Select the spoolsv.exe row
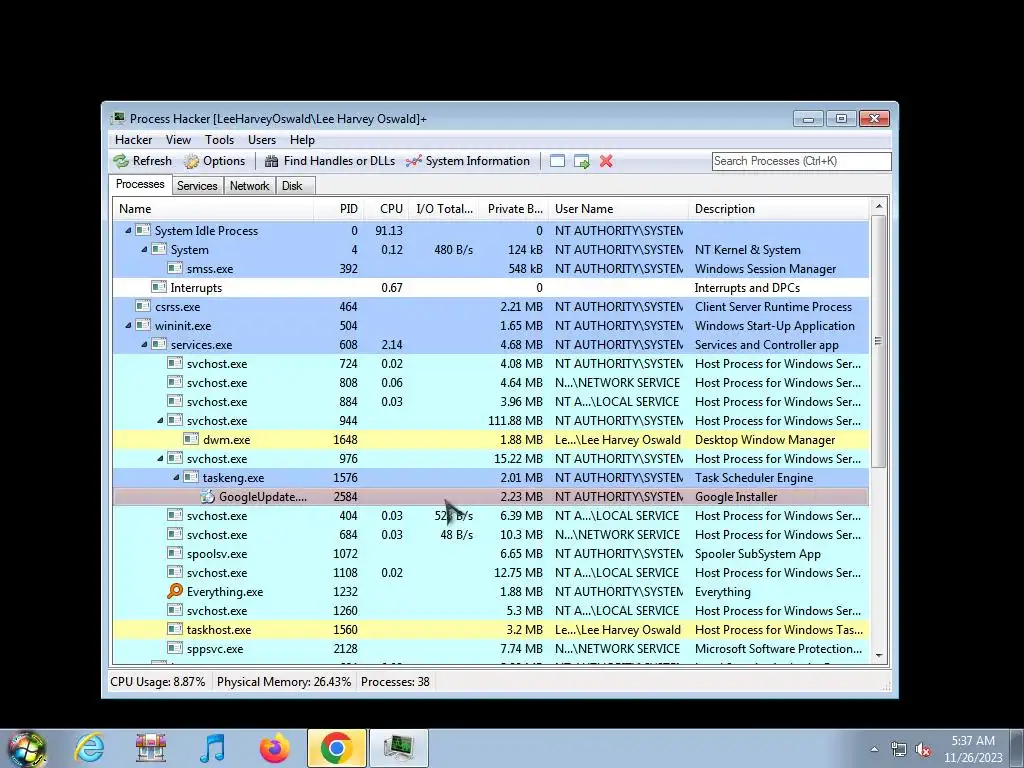Viewport: 1024px width, 768px height. (491, 554)
